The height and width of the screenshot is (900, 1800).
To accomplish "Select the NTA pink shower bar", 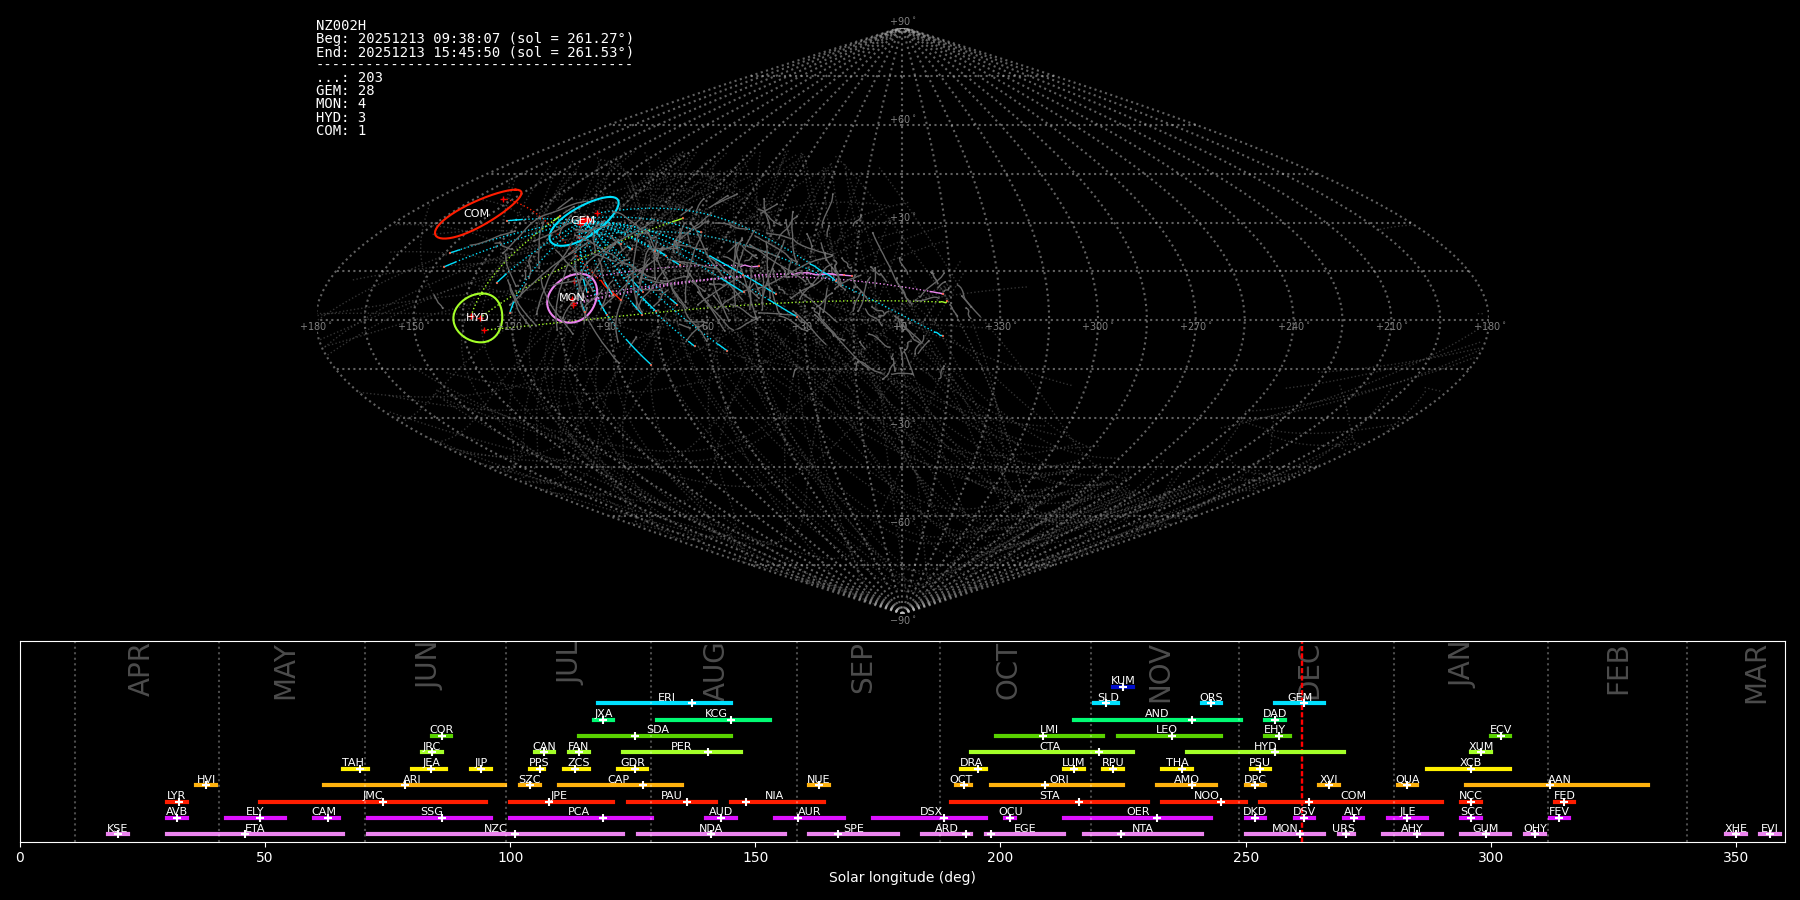I will pos(1142,834).
